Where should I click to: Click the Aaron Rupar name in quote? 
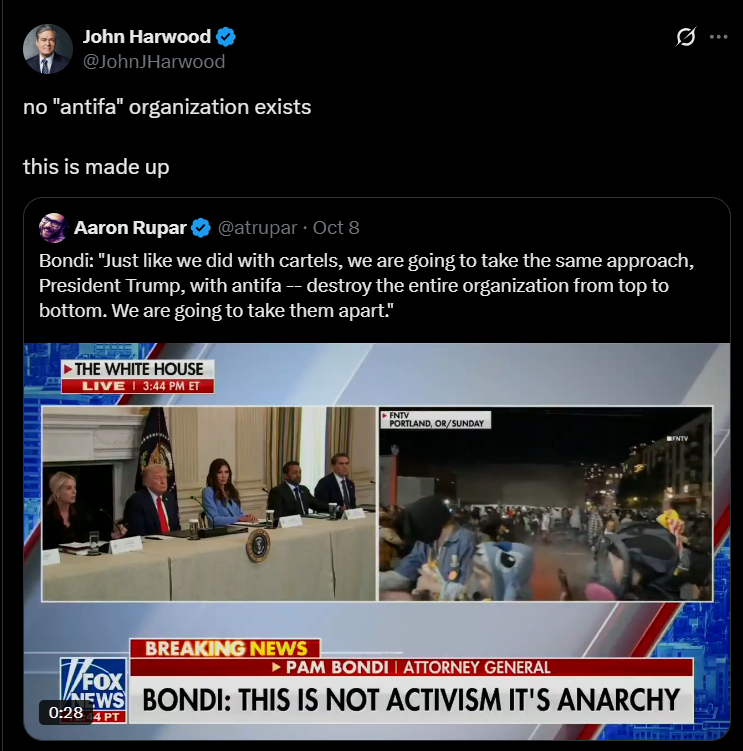pyautogui.click(x=130, y=228)
